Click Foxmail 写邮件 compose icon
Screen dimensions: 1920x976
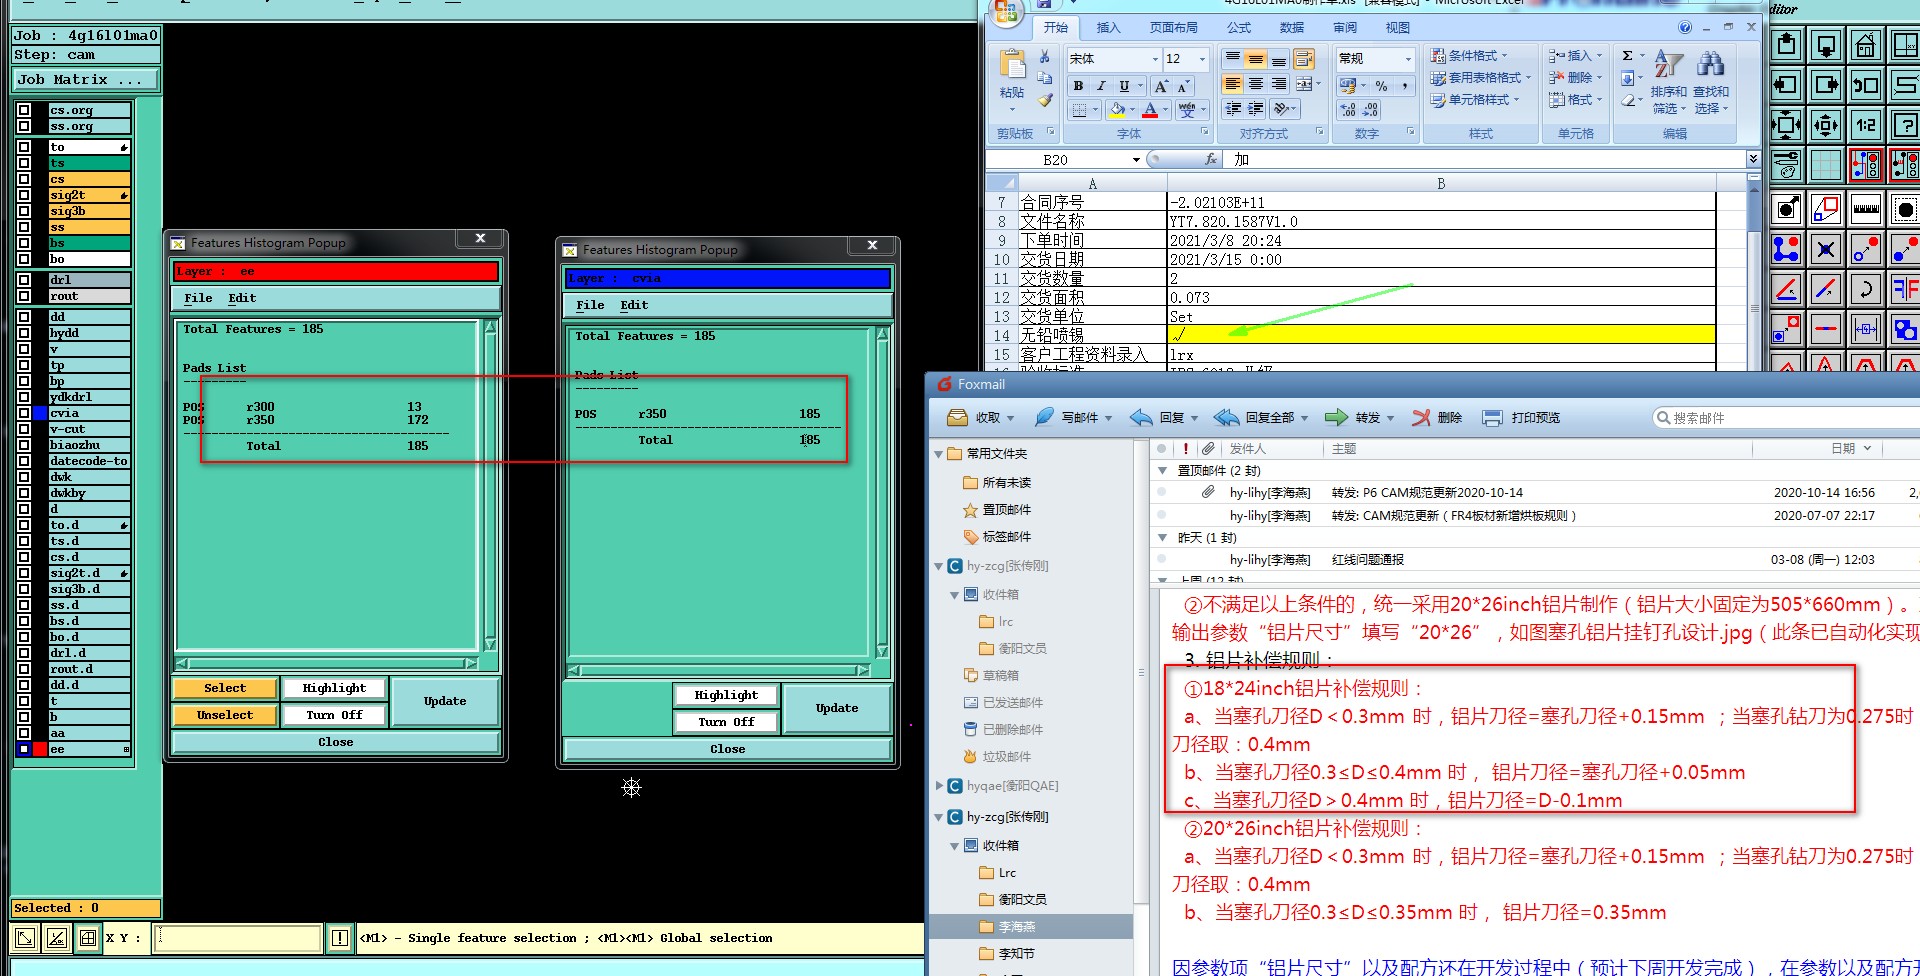(1044, 417)
